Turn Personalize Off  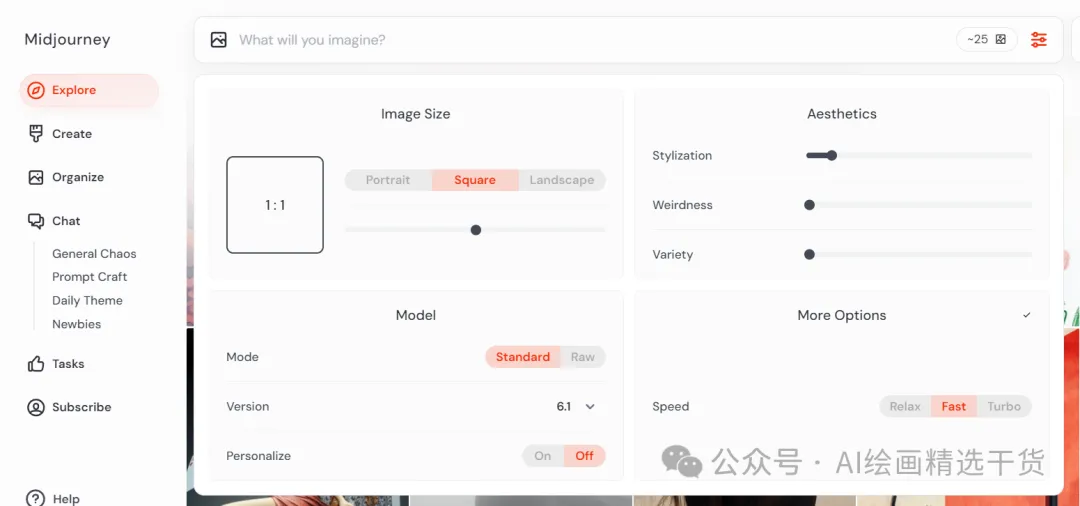584,456
